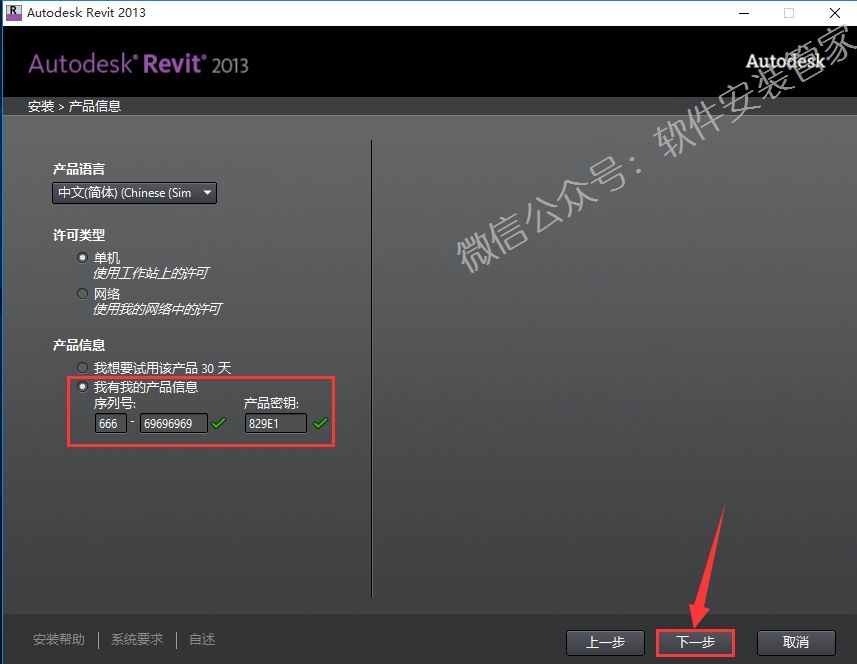This screenshot has width=857, height=664.
Task: Click the Autodesk Revit 2013 banner logo
Action: click(138, 62)
